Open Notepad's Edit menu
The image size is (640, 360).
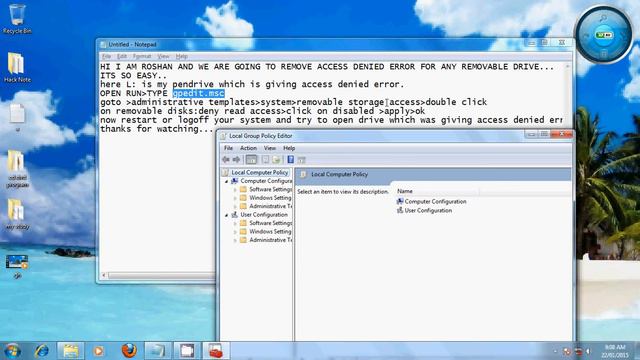122,56
